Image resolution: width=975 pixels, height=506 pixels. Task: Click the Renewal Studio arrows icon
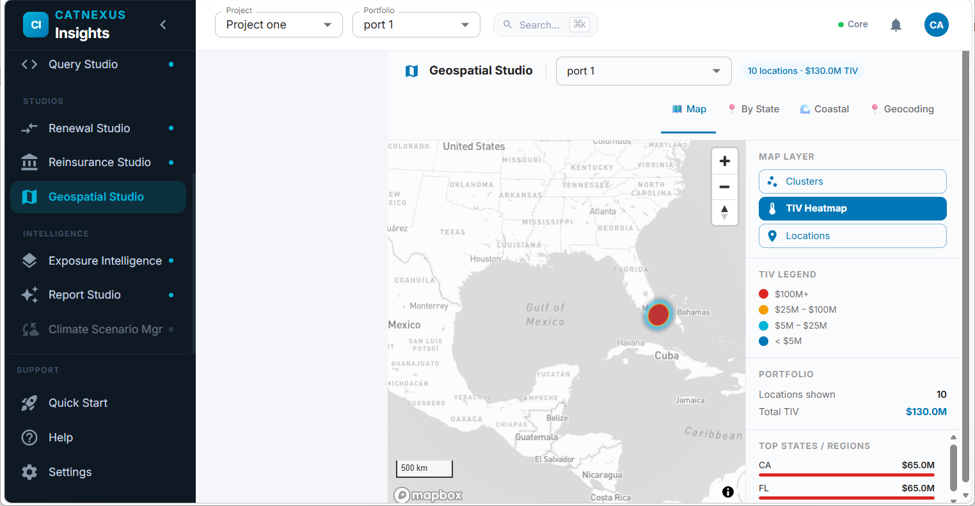pyautogui.click(x=29, y=129)
